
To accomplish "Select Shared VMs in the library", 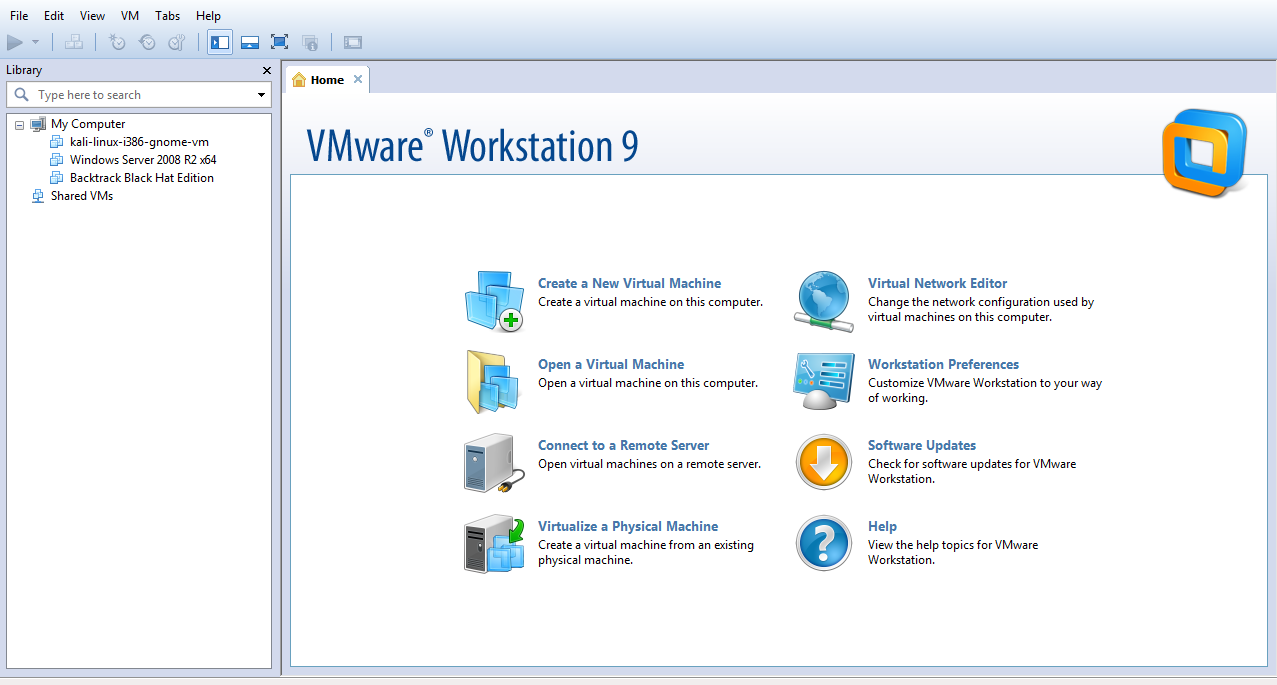I will (82, 196).
